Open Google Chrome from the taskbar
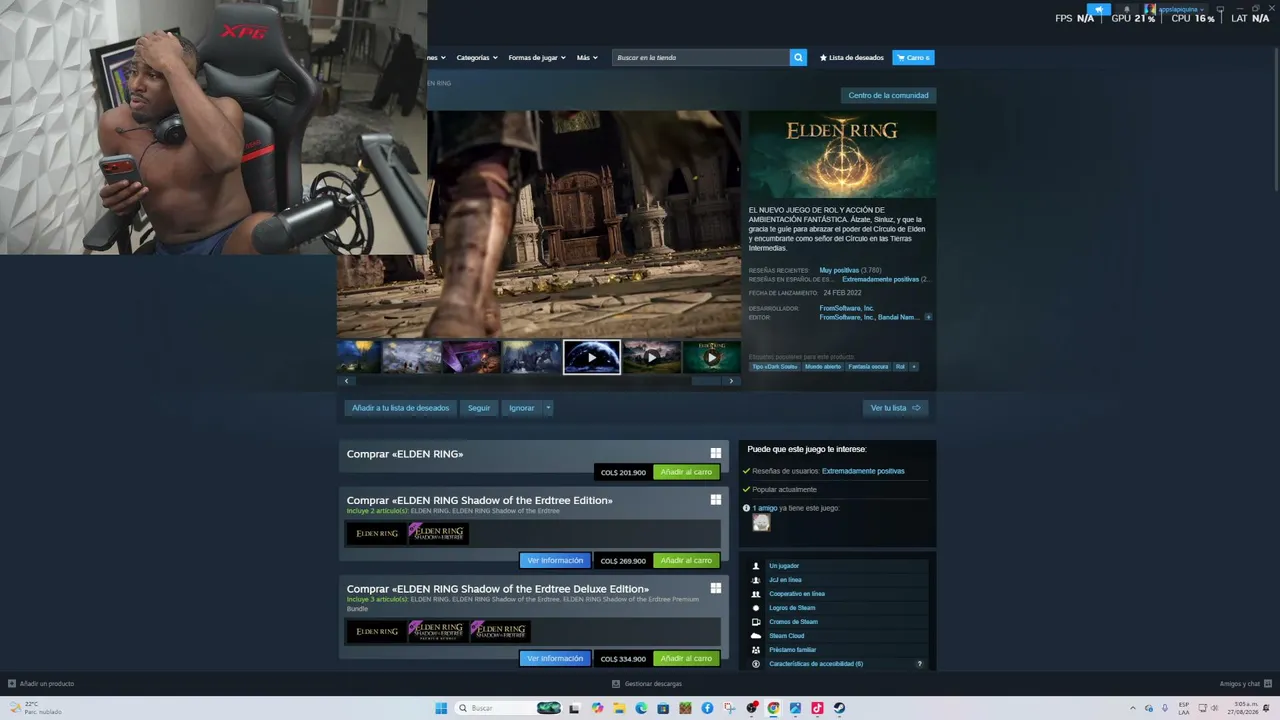Viewport: 1280px width, 720px height. (x=773, y=708)
